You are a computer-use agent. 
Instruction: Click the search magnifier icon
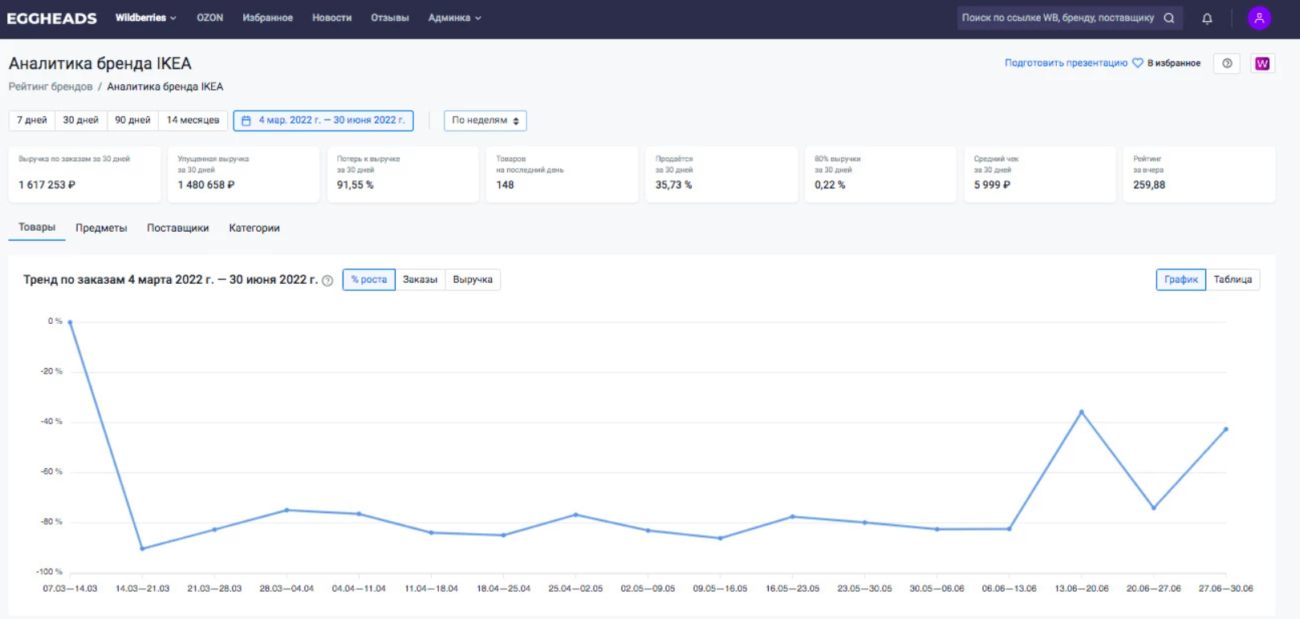[x=1168, y=18]
